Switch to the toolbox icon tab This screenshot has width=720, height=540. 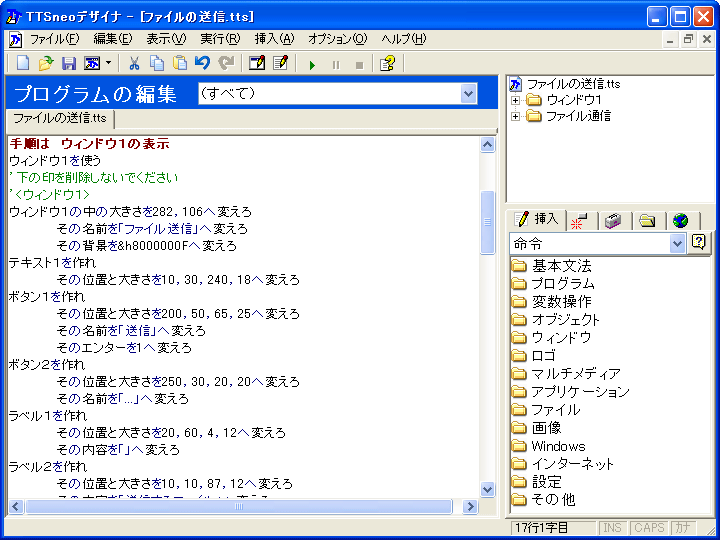613,221
